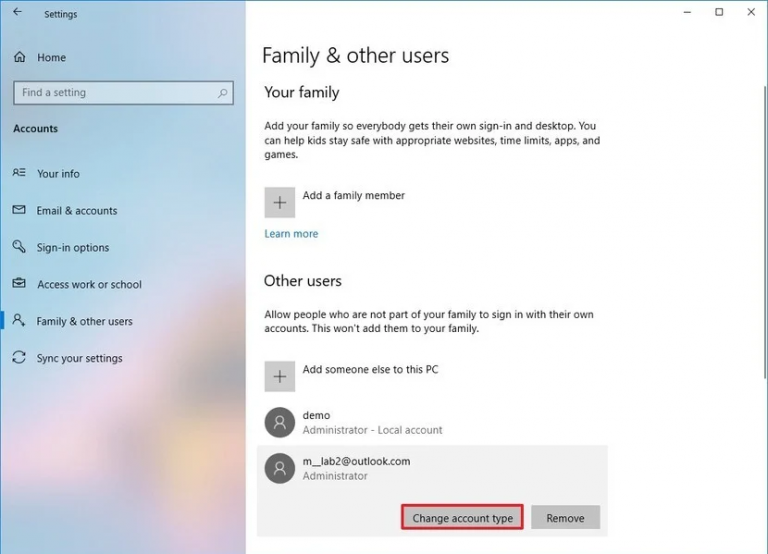The width and height of the screenshot is (768, 554).
Task: Maximize the Settings window
Action: 719,12
